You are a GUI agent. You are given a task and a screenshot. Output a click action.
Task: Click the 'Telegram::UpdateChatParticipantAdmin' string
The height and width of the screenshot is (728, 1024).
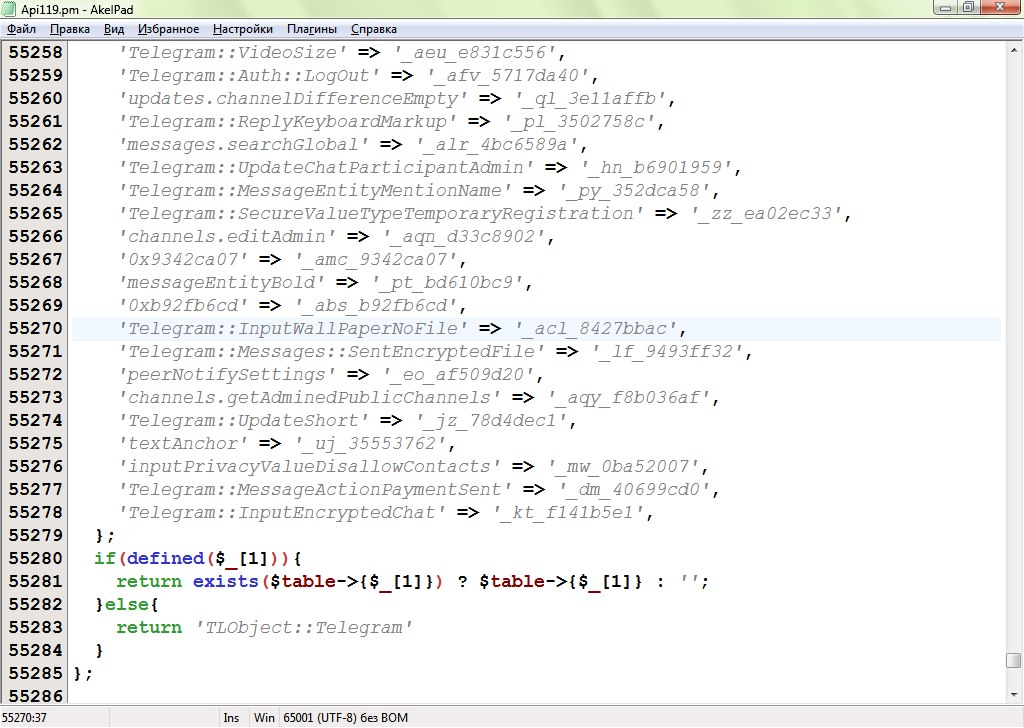(325, 167)
